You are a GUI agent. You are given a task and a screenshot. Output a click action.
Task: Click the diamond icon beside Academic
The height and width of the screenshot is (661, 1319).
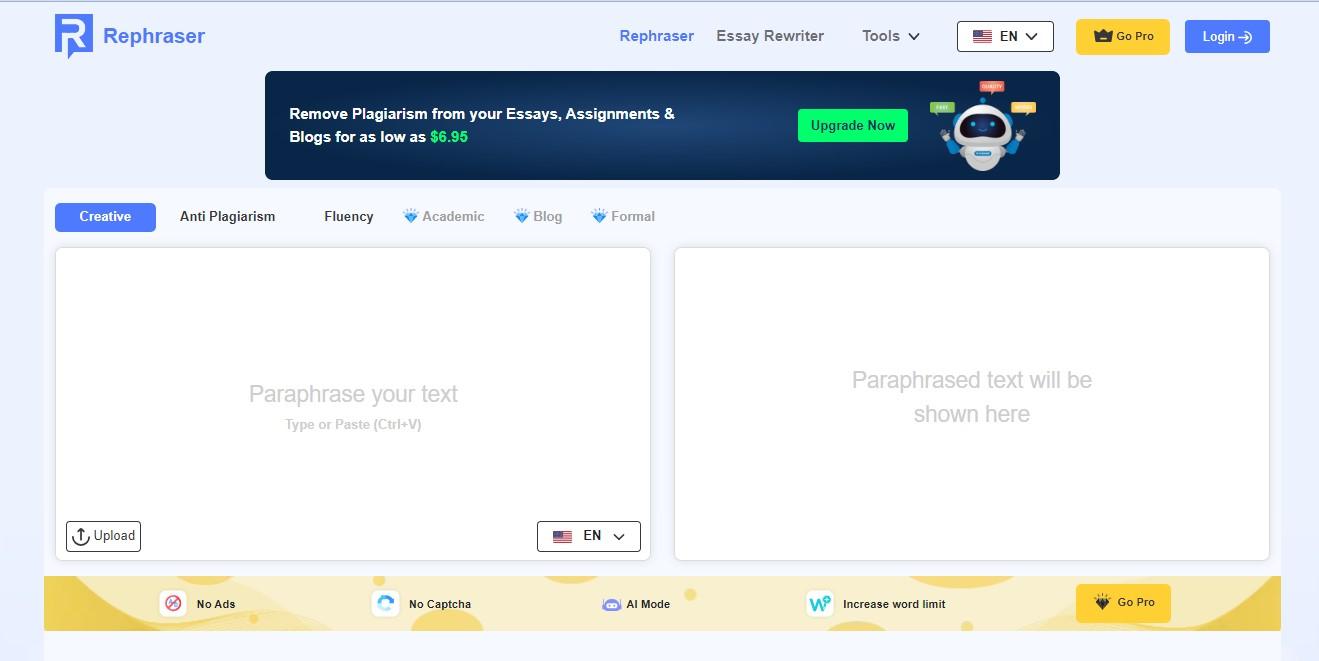point(410,215)
